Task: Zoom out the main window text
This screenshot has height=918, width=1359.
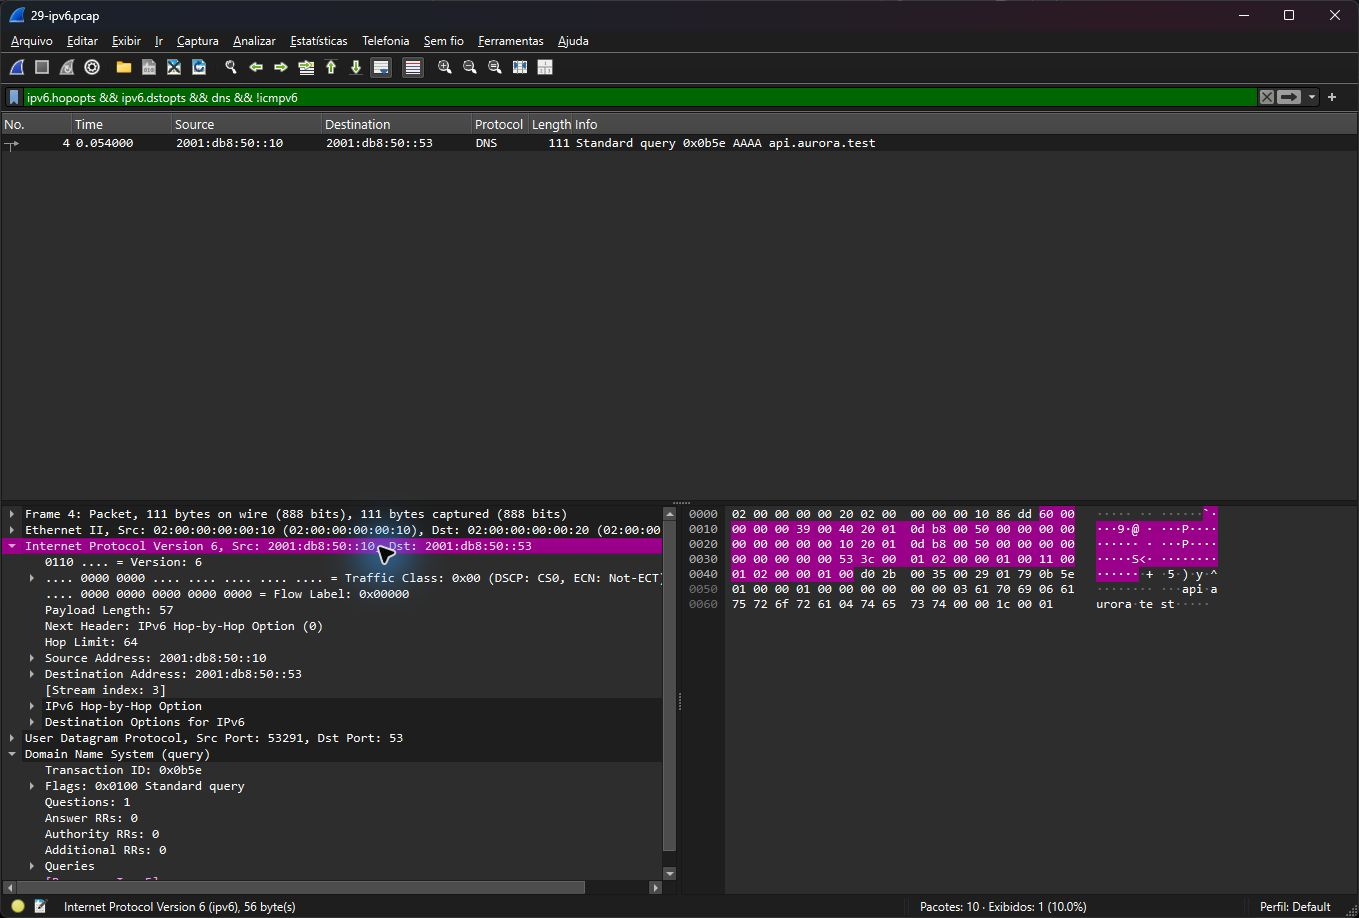Action: 470,67
